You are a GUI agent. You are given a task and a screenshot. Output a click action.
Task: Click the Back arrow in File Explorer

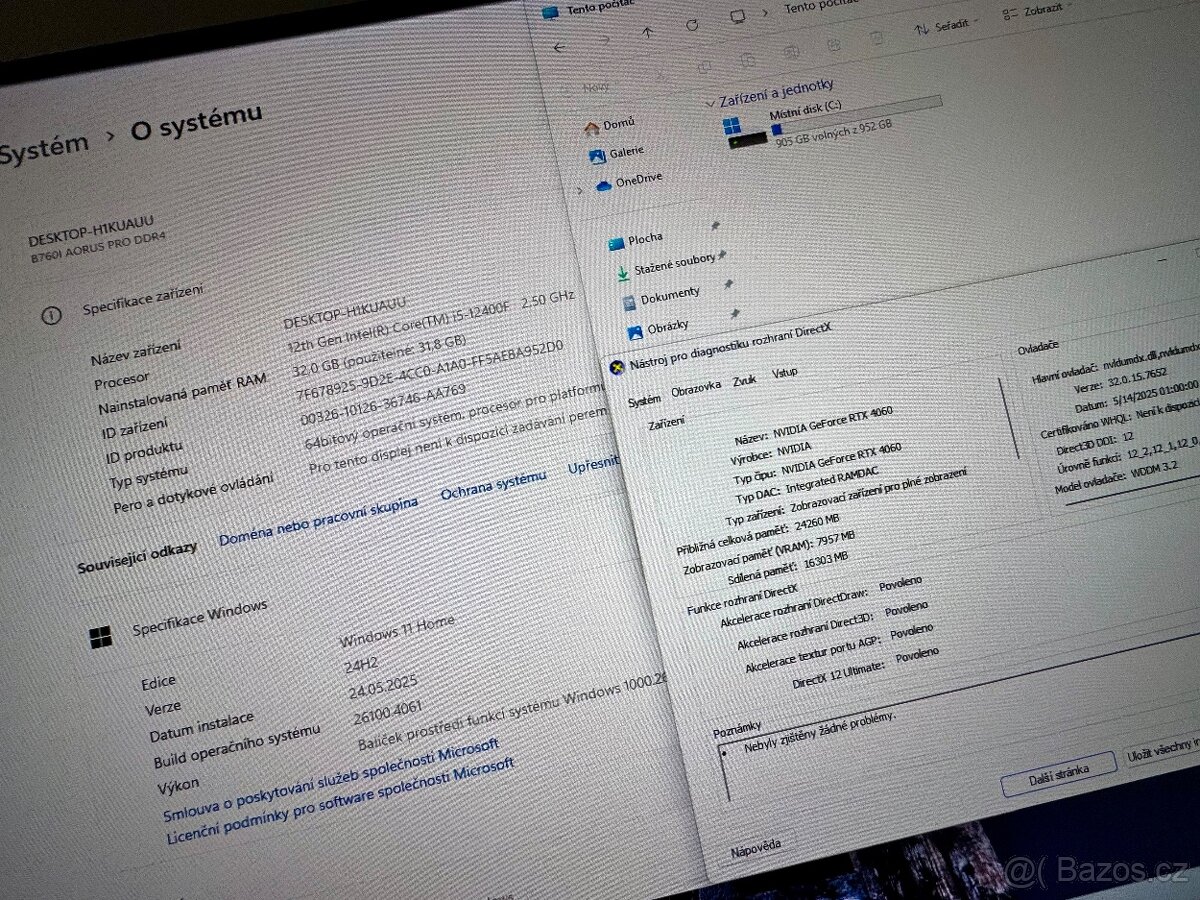[559, 46]
